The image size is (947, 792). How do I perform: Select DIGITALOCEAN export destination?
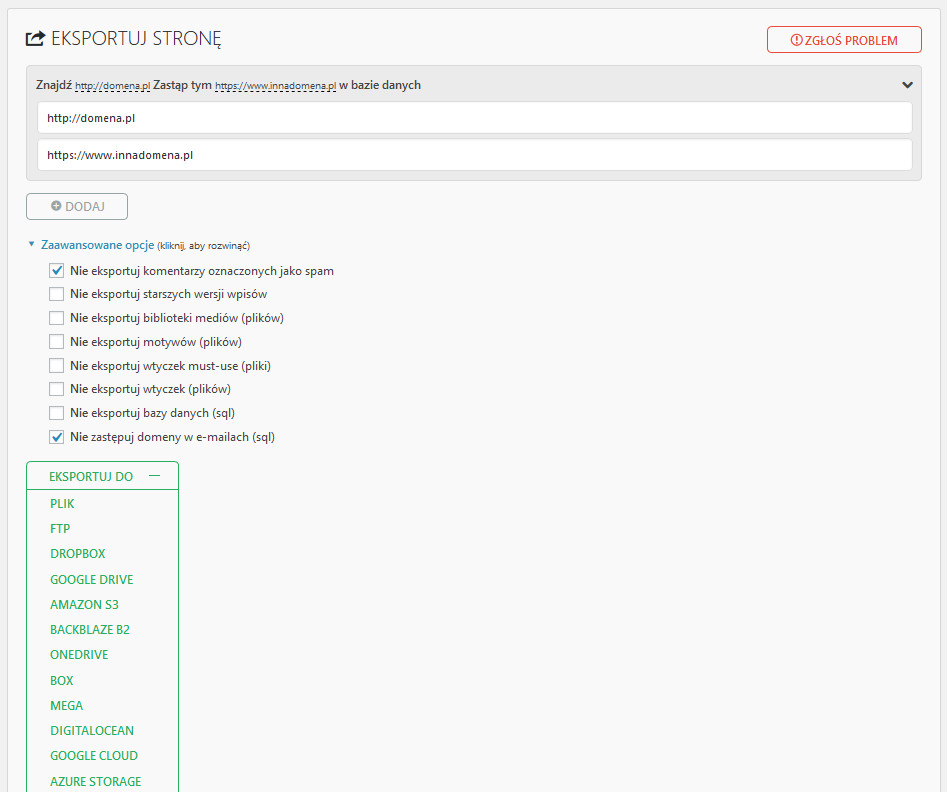click(x=92, y=730)
